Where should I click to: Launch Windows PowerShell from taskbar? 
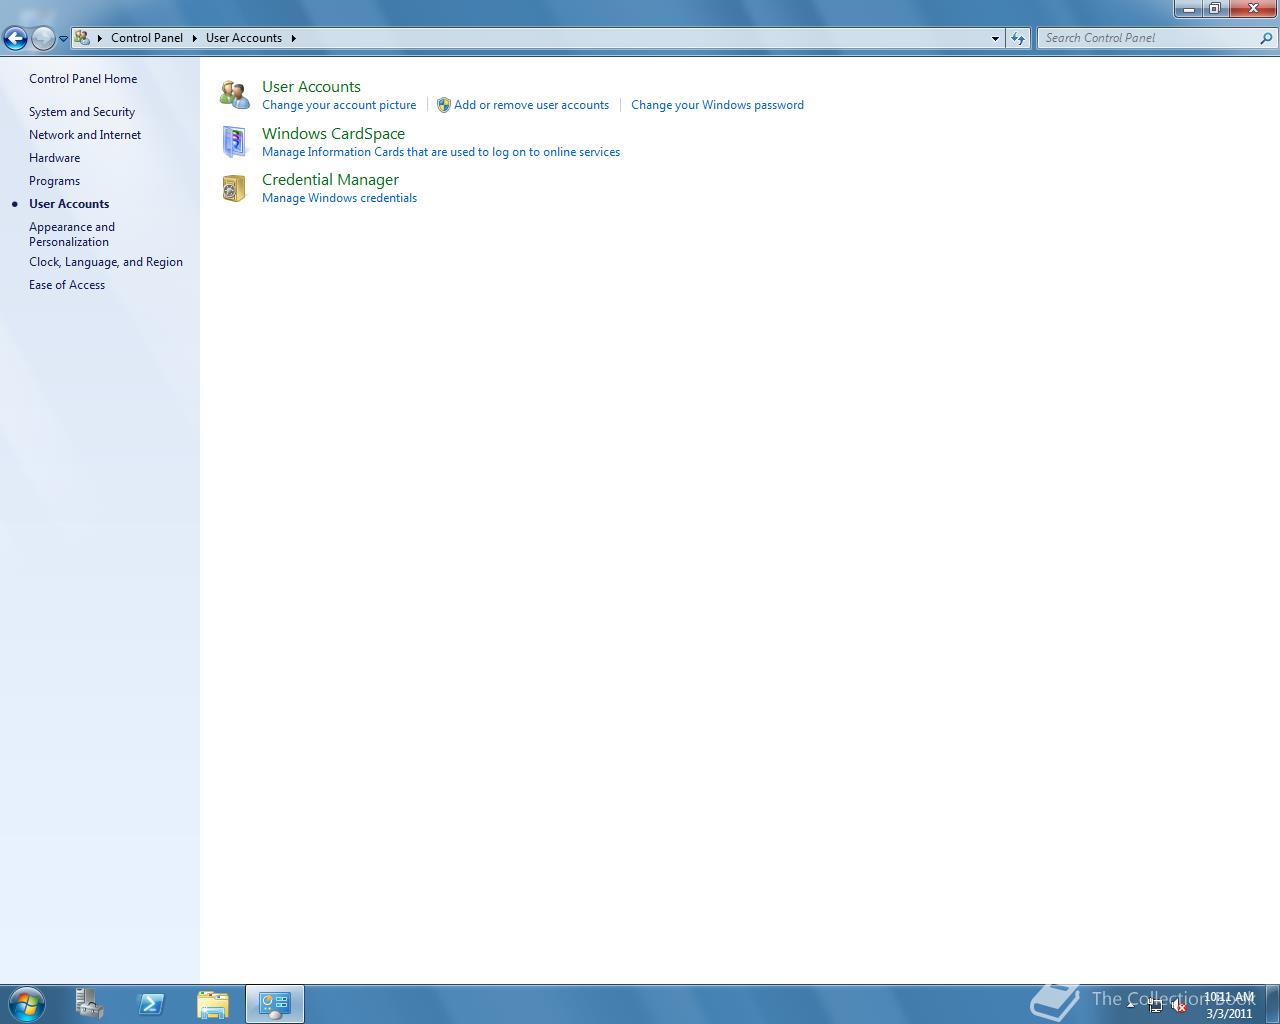151,1004
